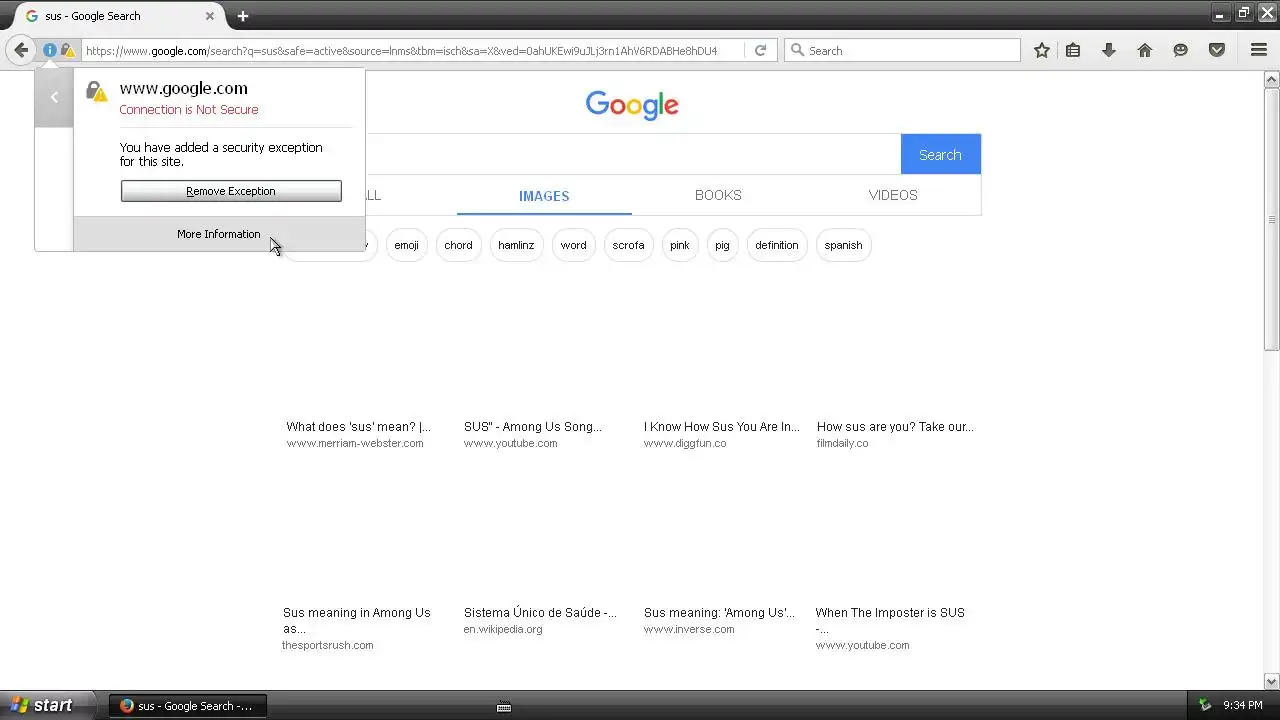Open a new tab with plus button
Image resolution: width=1280 pixels, height=720 pixels.
(242, 16)
